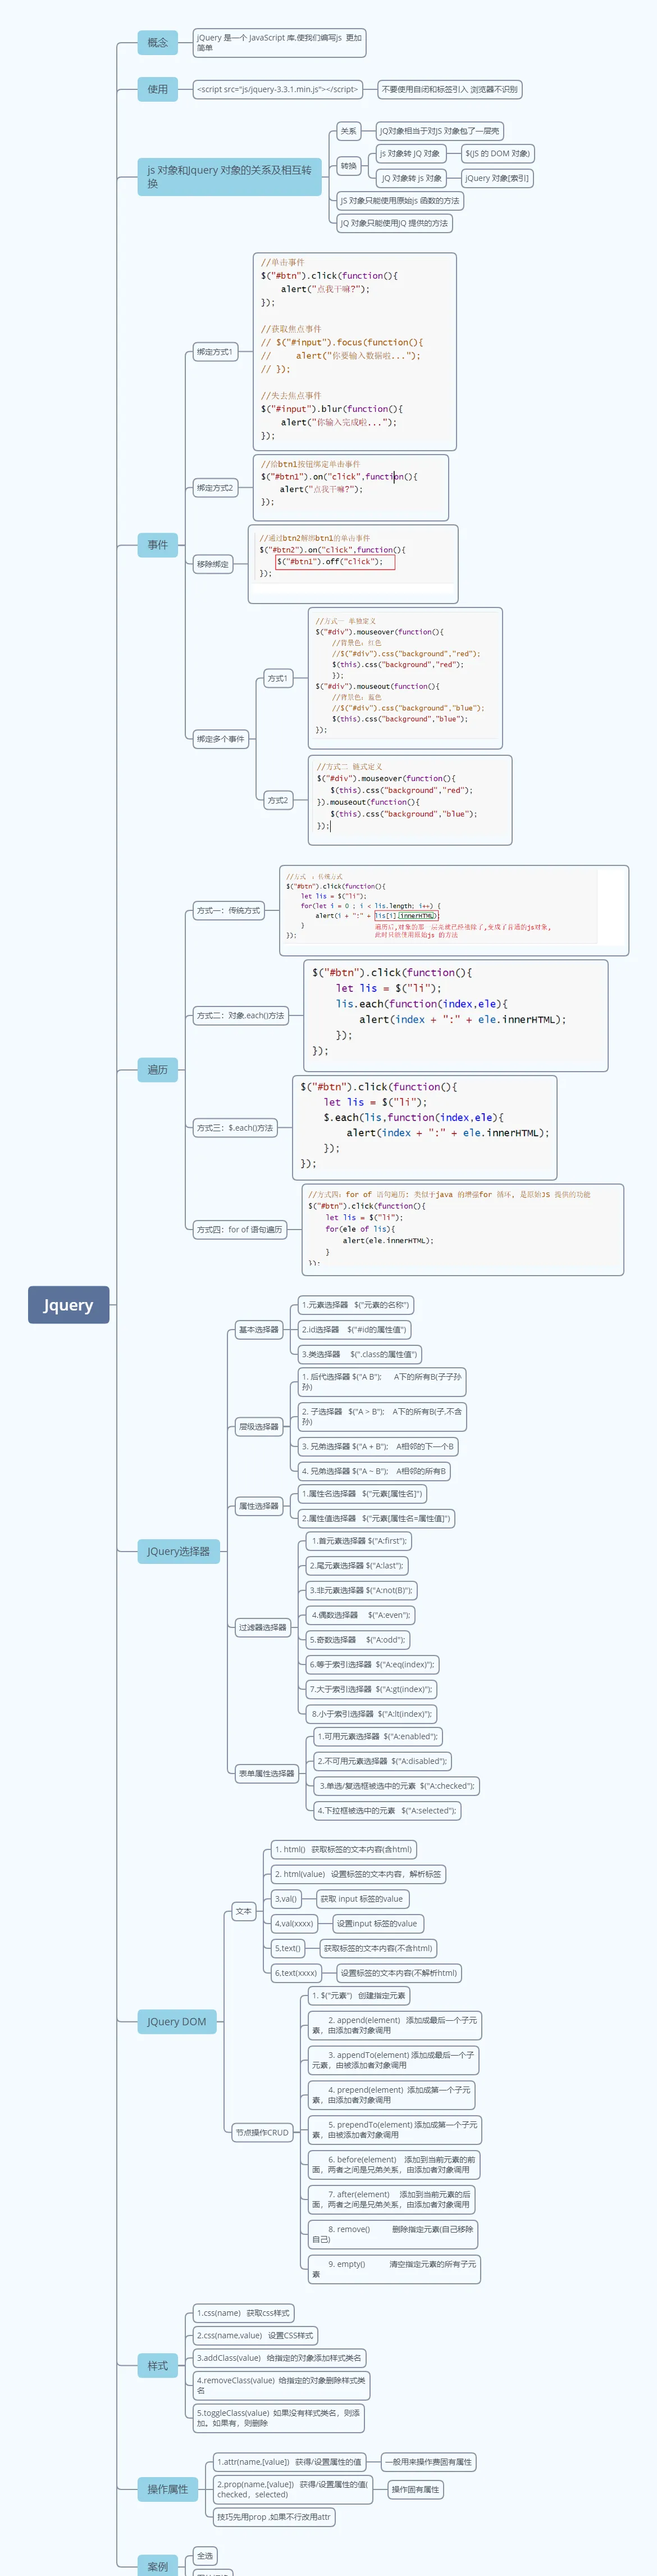The width and height of the screenshot is (657, 2576).
Task: Select the "属性选择器" node
Action: click(x=259, y=1505)
